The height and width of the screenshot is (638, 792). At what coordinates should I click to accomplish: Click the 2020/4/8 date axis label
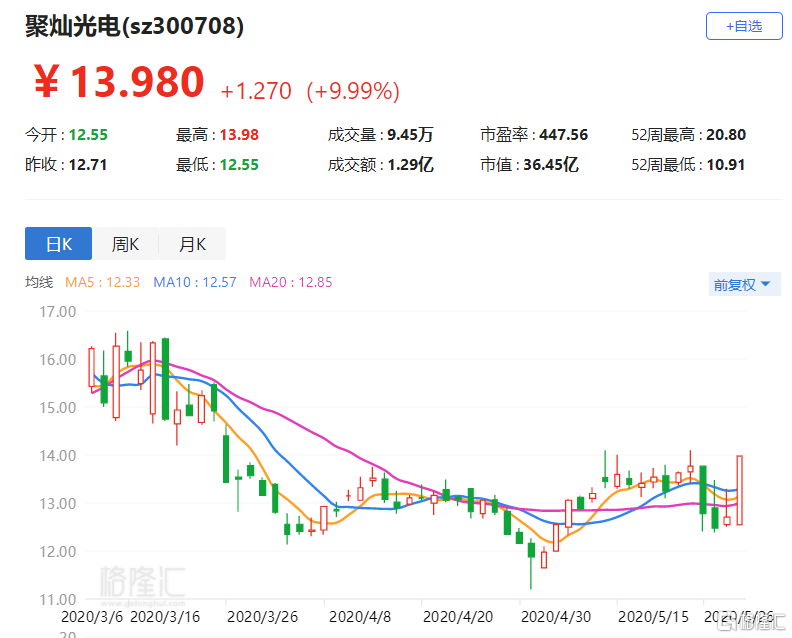tap(358, 617)
